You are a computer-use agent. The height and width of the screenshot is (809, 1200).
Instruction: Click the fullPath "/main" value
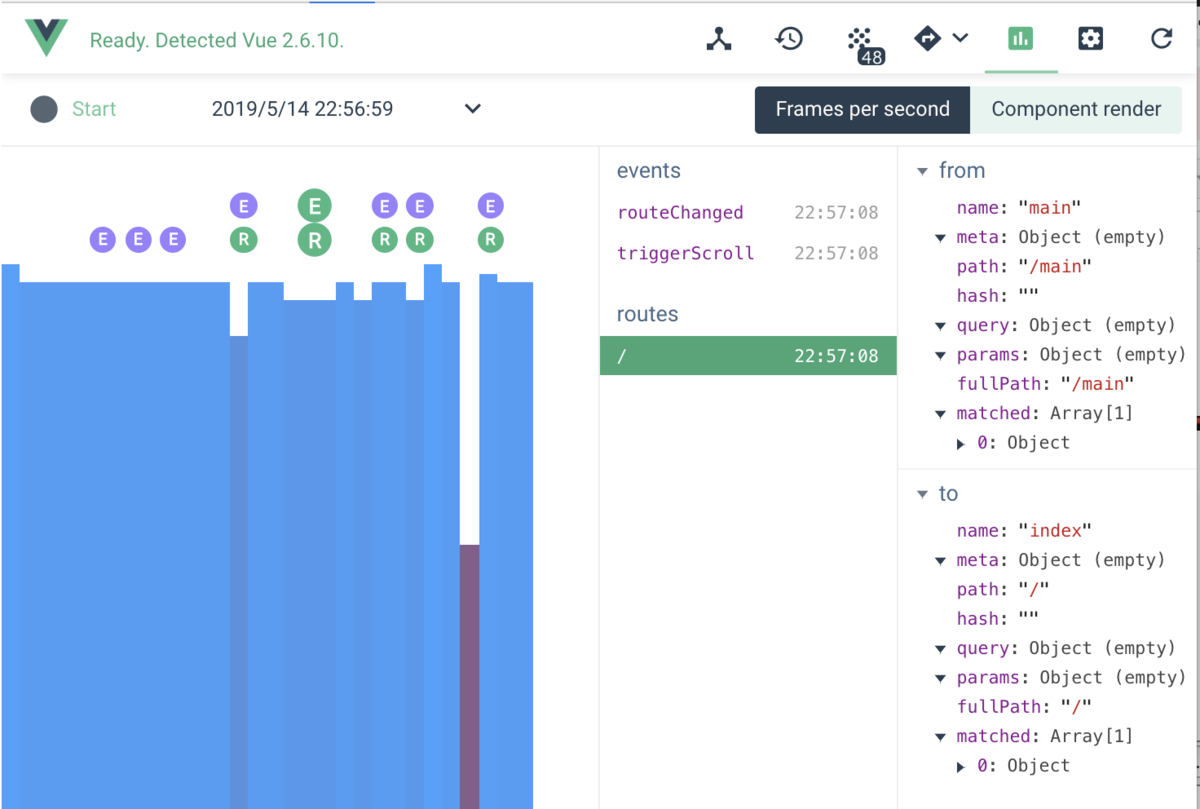click(1099, 384)
